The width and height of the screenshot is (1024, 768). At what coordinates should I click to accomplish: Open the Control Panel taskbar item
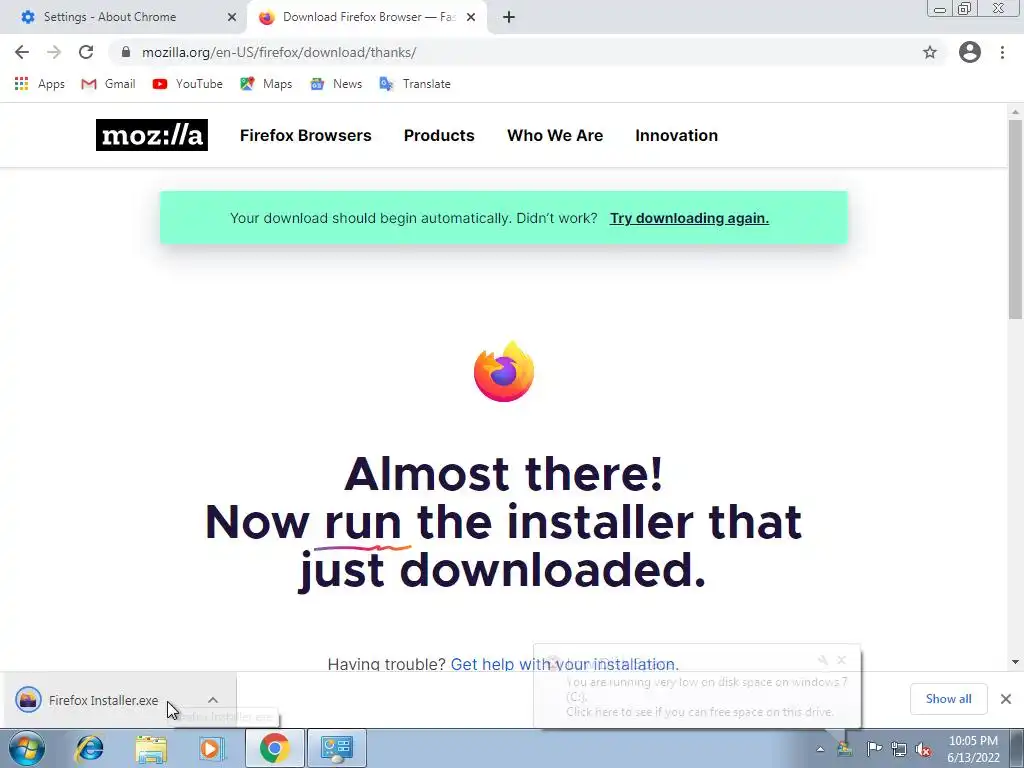tap(337, 748)
